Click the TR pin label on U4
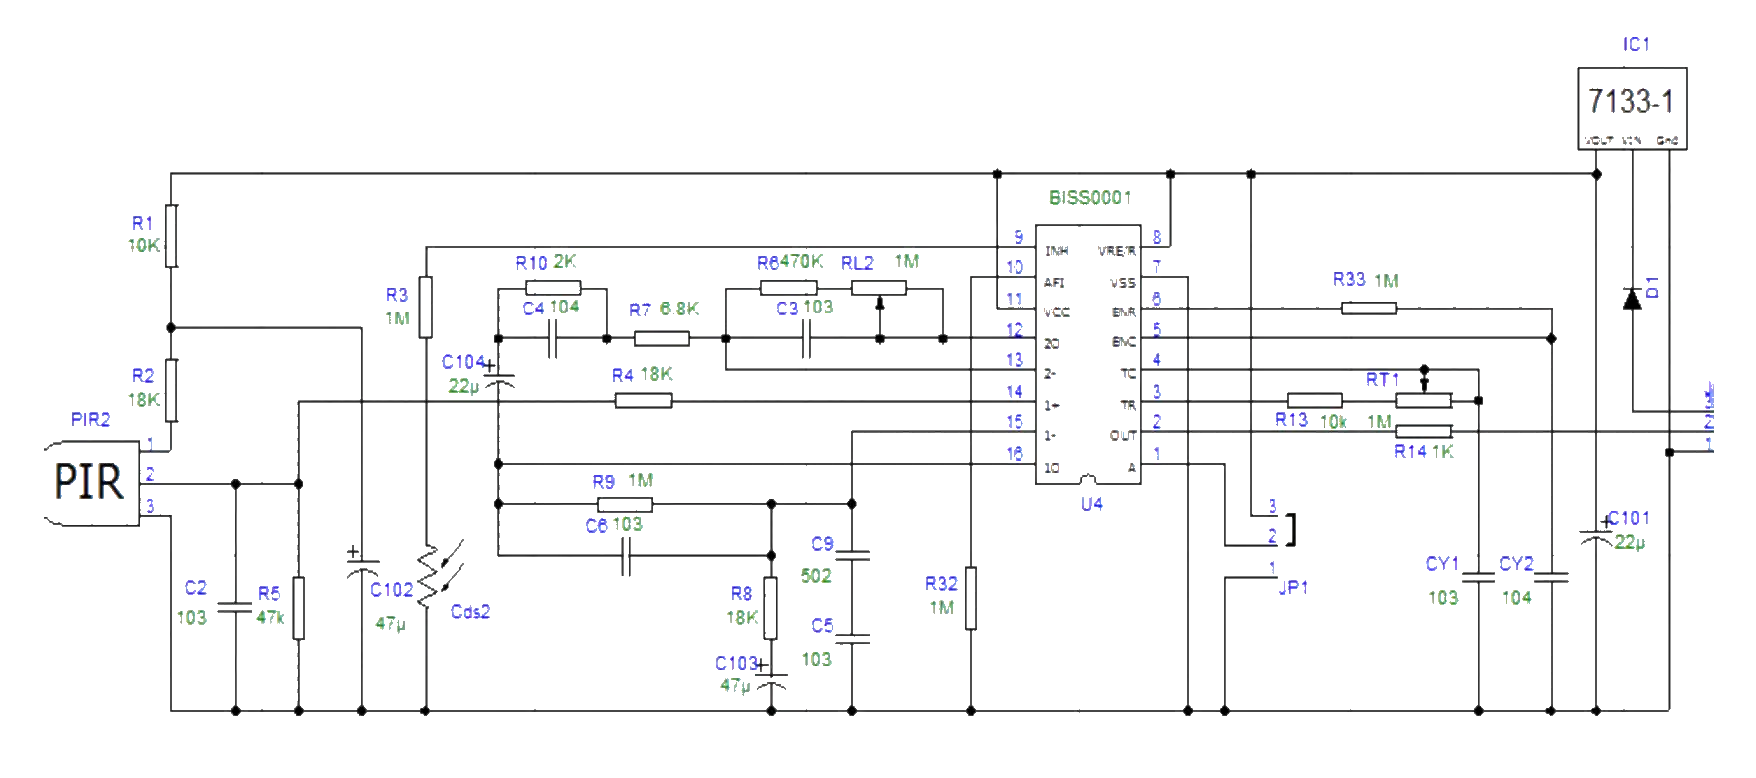Viewport: 1756px width, 778px height. point(1128,405)
